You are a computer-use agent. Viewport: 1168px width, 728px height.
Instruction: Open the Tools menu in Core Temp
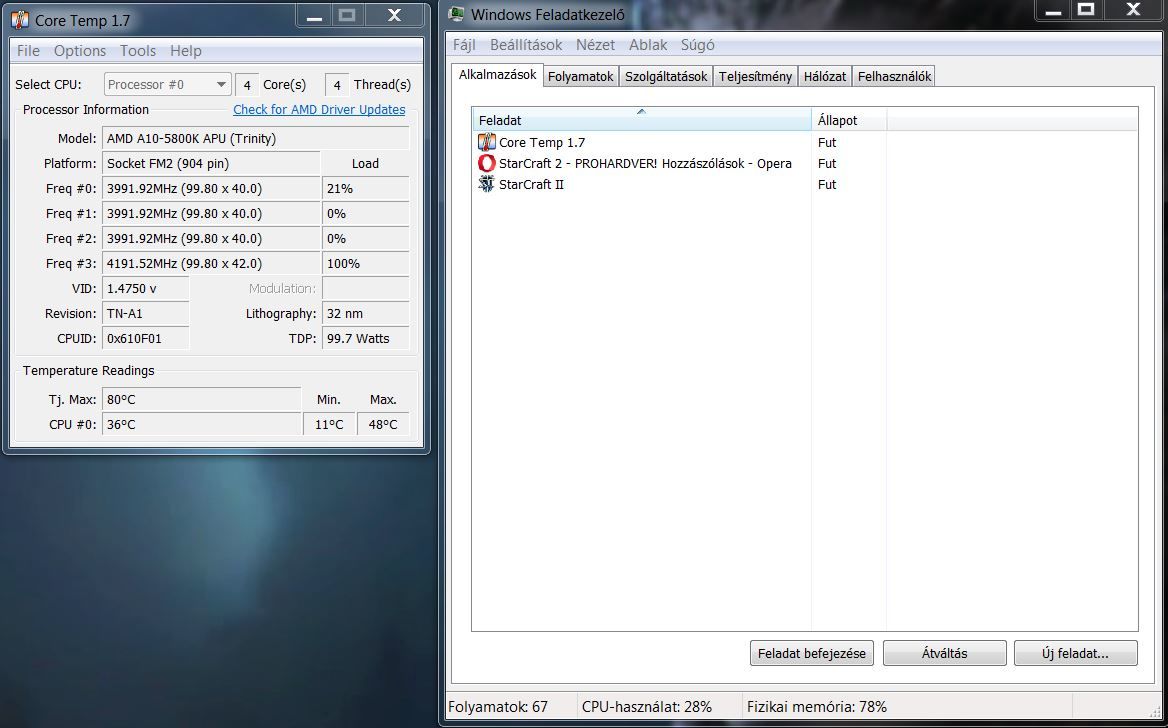pos(138,51)
